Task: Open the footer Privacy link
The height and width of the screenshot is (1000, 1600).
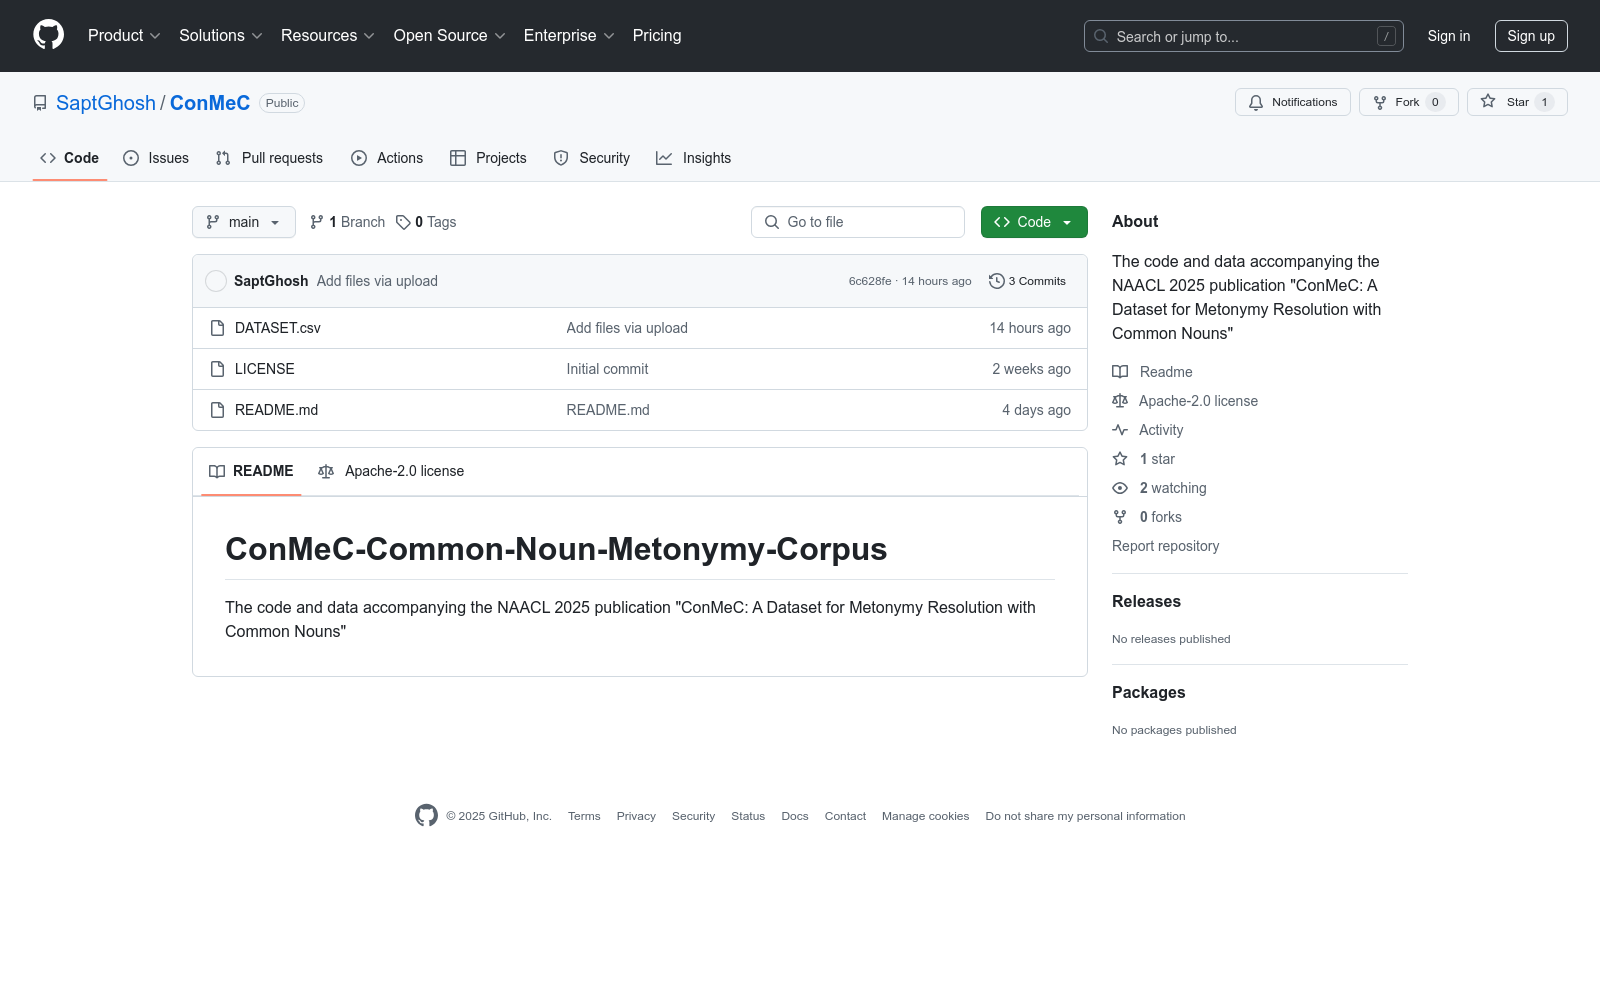Action: pyautogui.click(x=636, y=816)
